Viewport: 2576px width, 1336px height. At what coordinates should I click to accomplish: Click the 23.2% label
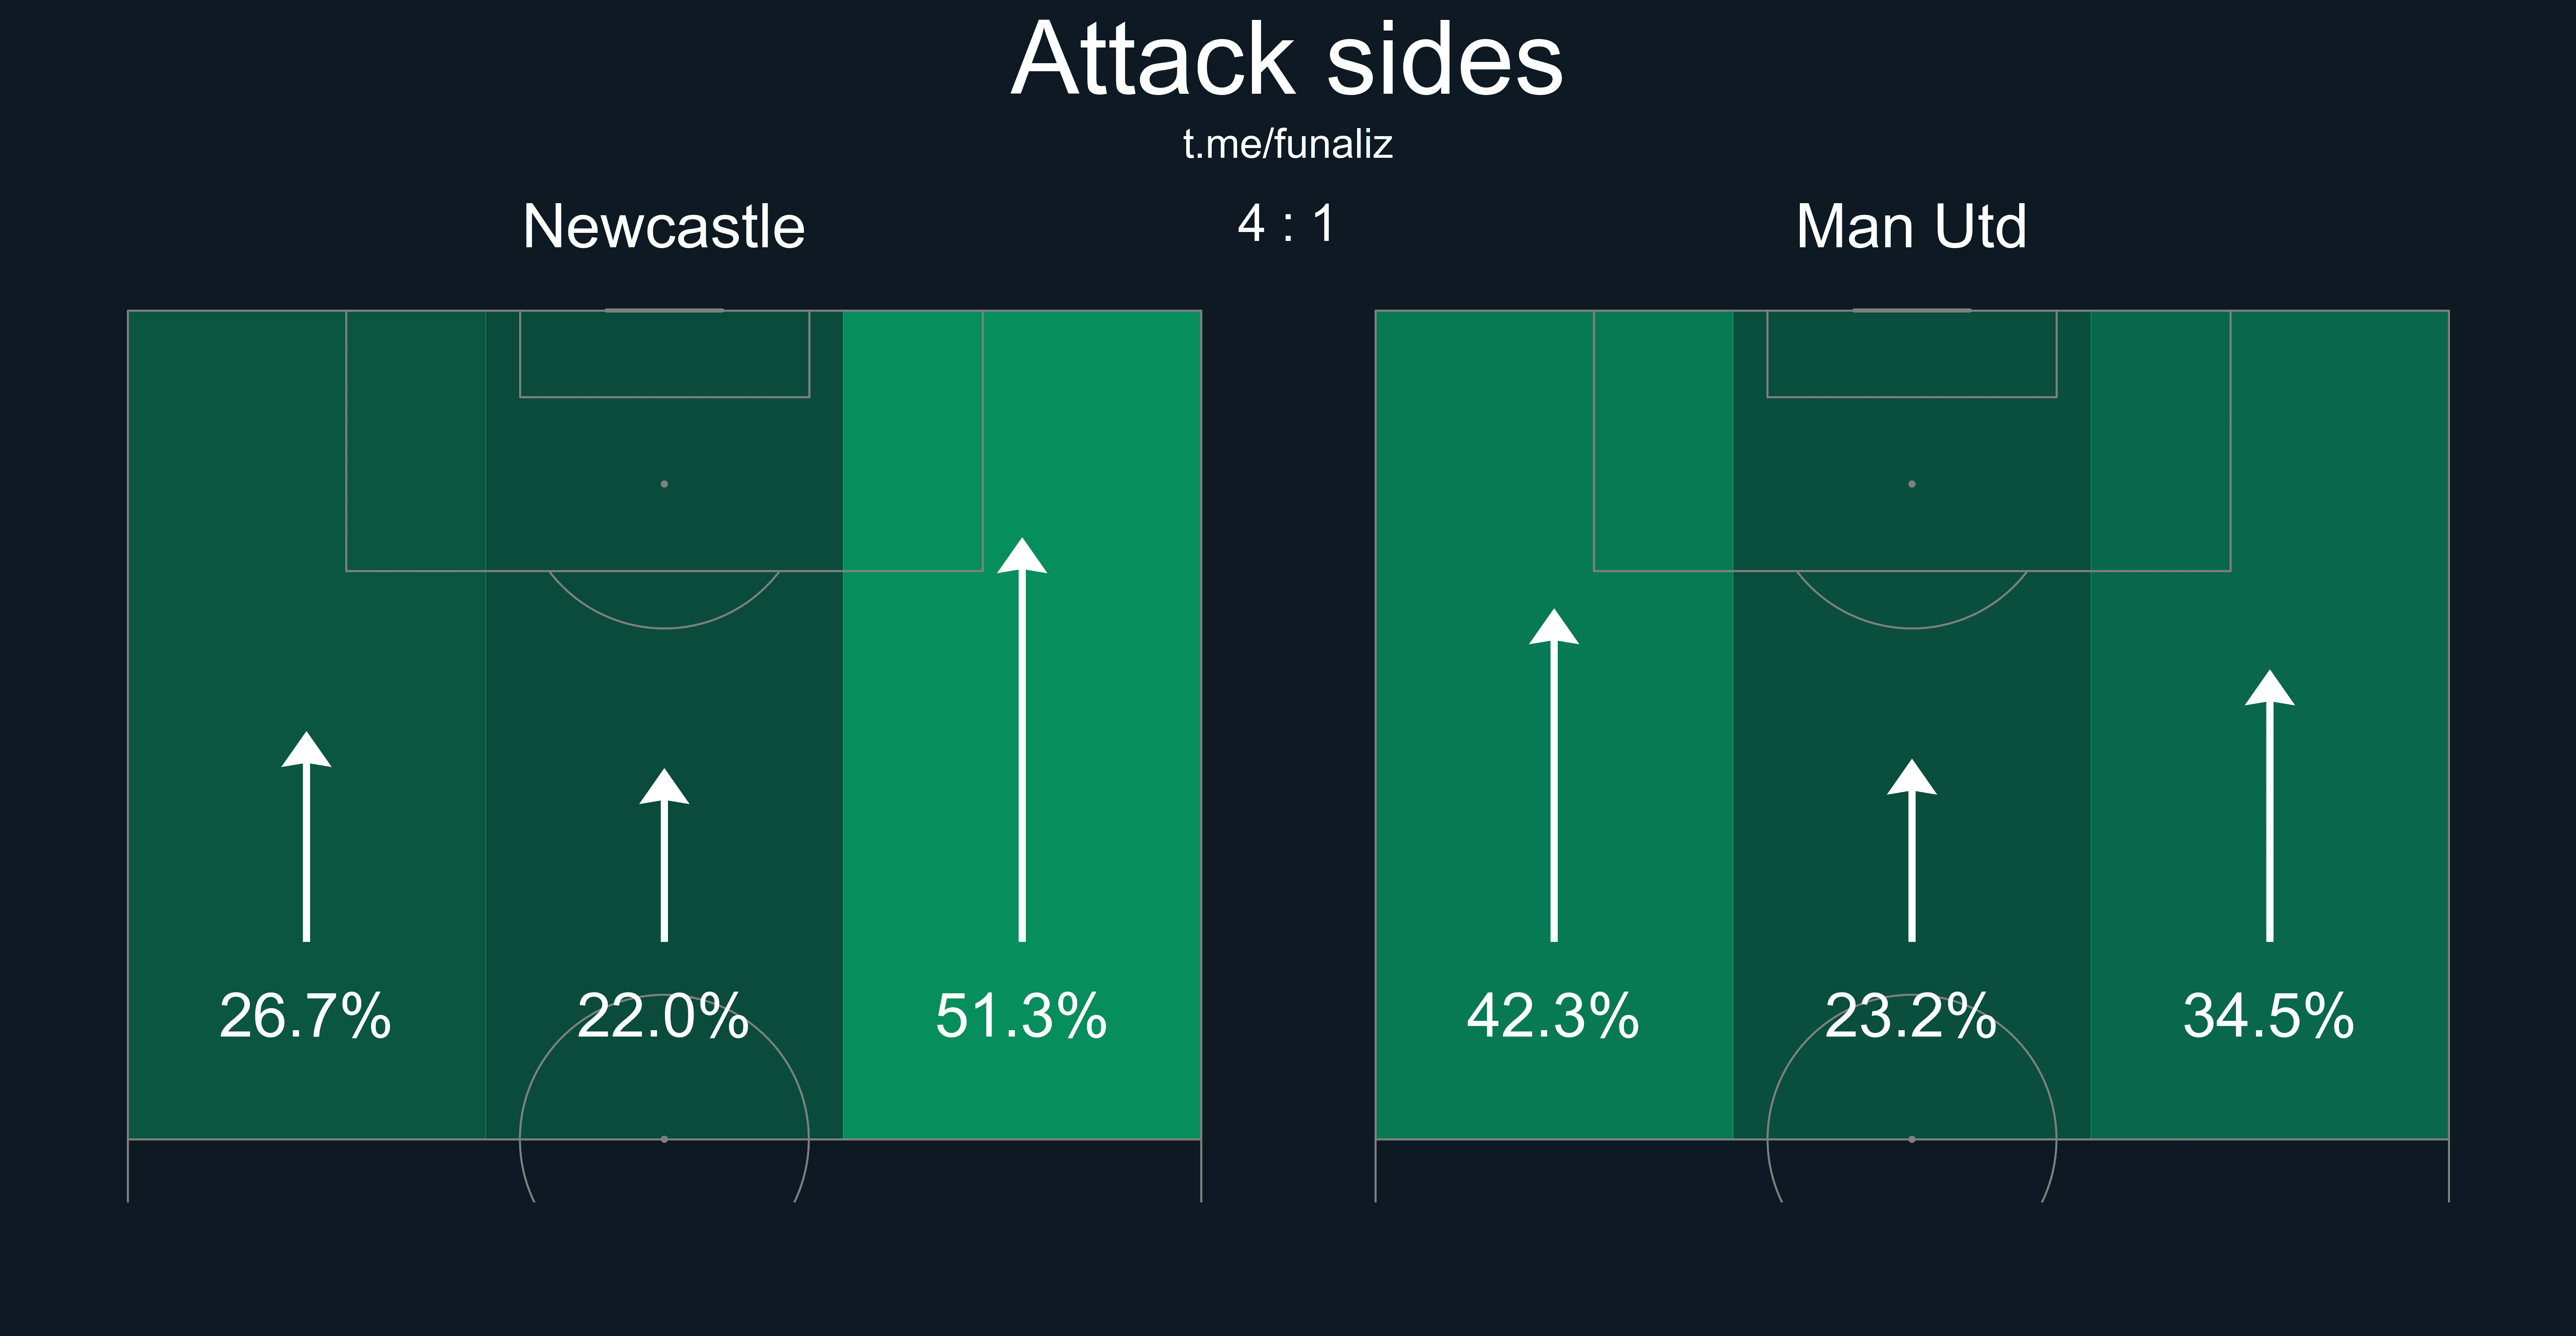point(1911,1016)
